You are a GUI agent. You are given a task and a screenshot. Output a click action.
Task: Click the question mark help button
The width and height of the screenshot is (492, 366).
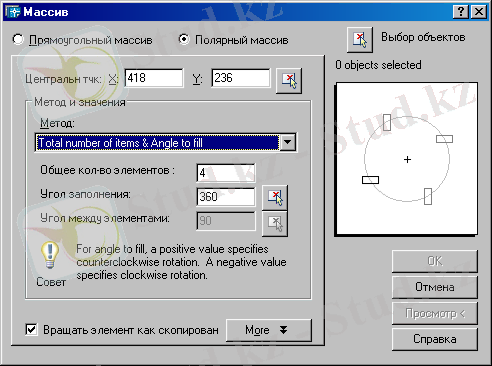click(x=461, y=12)
